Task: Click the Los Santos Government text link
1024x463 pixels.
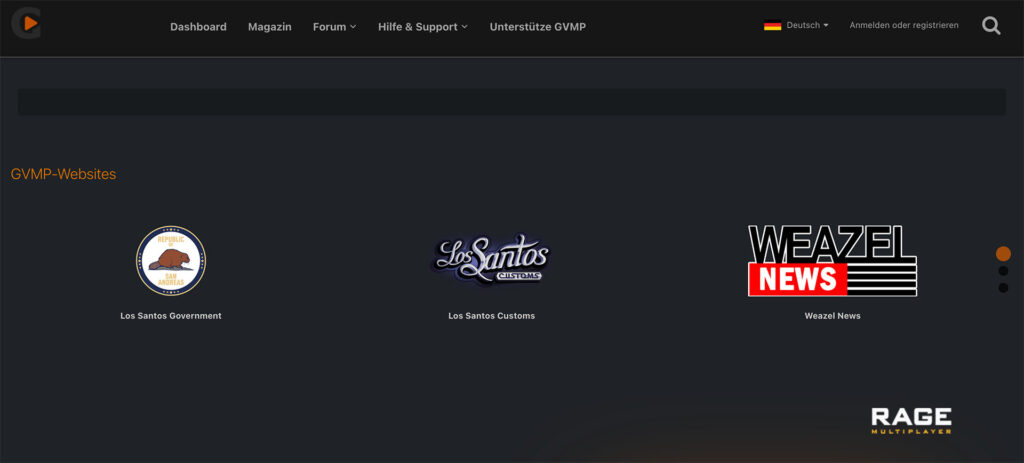Action: pos(171,316)
